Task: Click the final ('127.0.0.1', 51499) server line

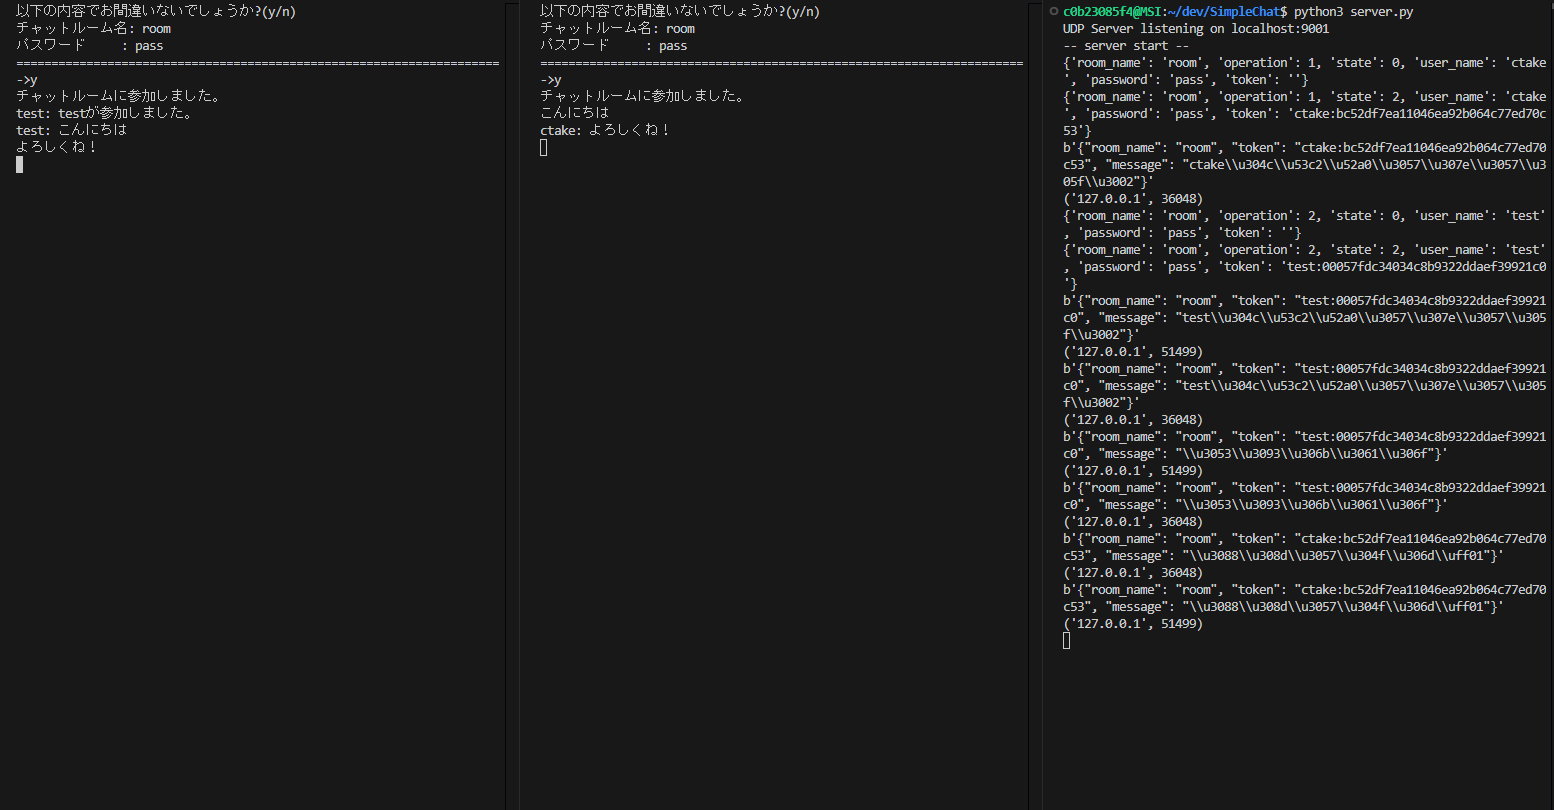Action: 1133,624
